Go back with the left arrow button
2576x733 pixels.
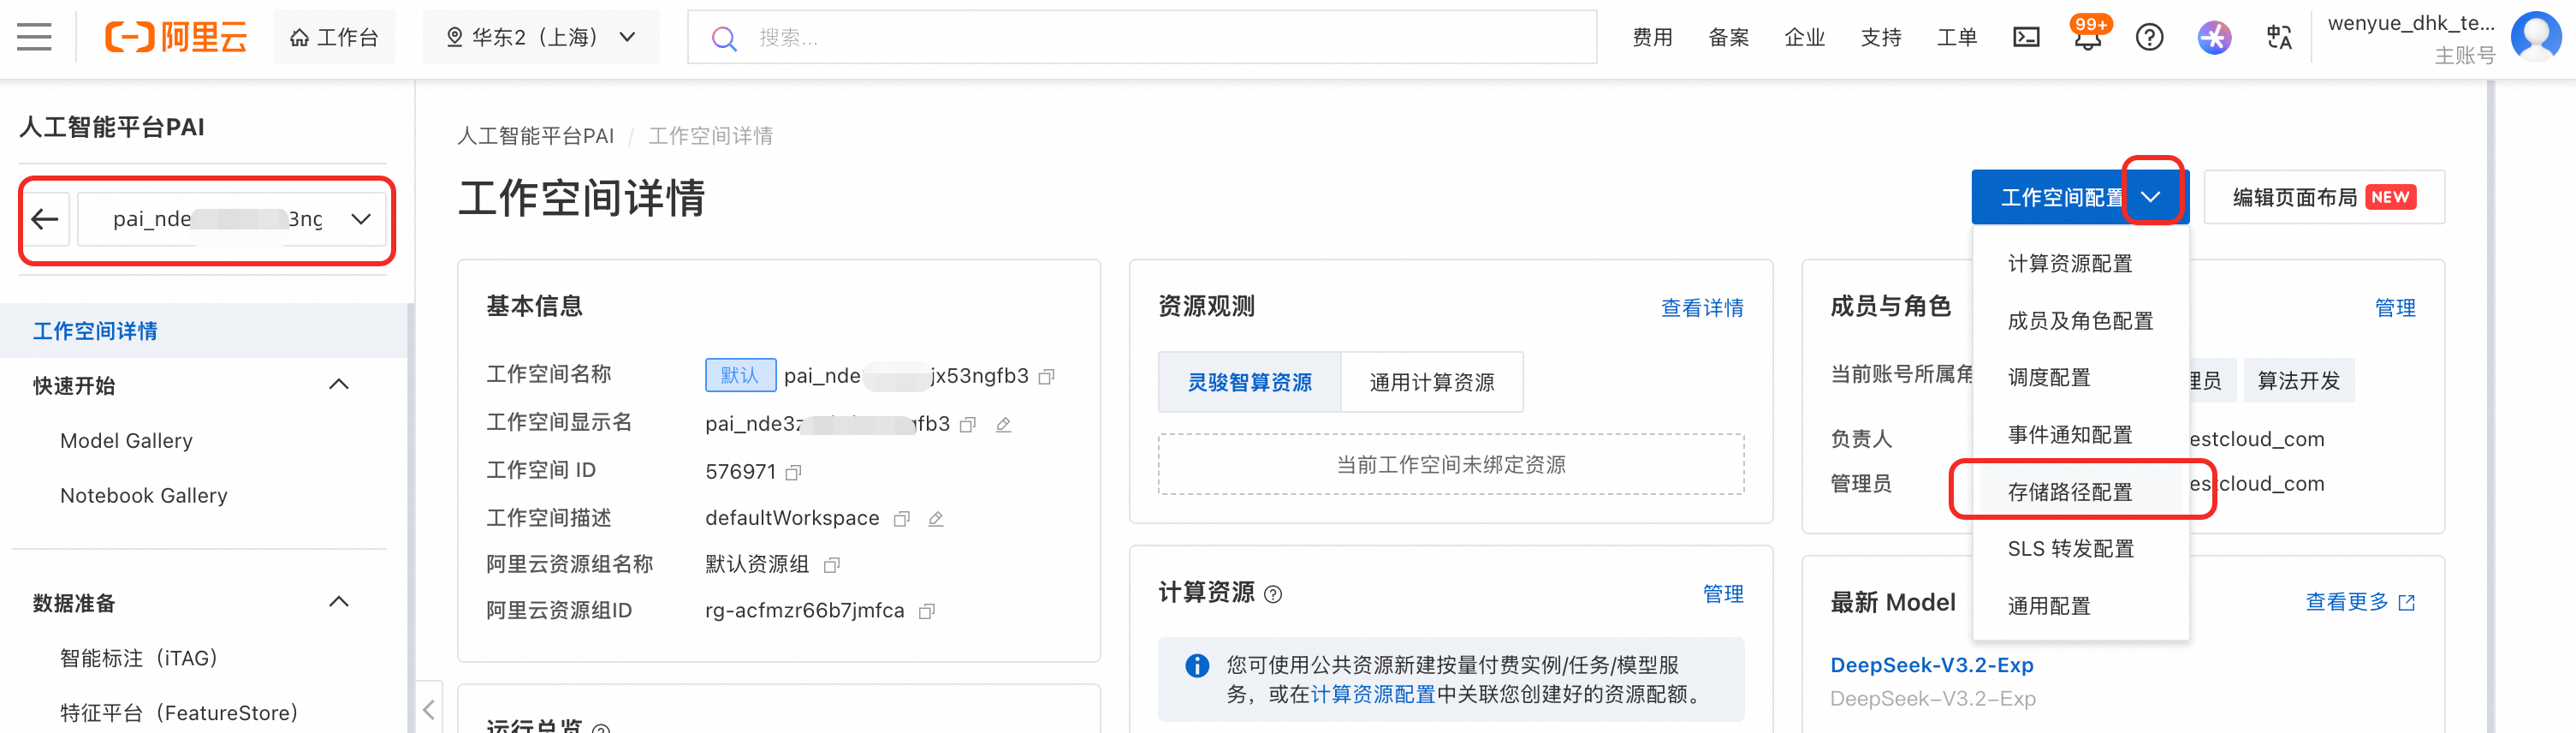45,219
